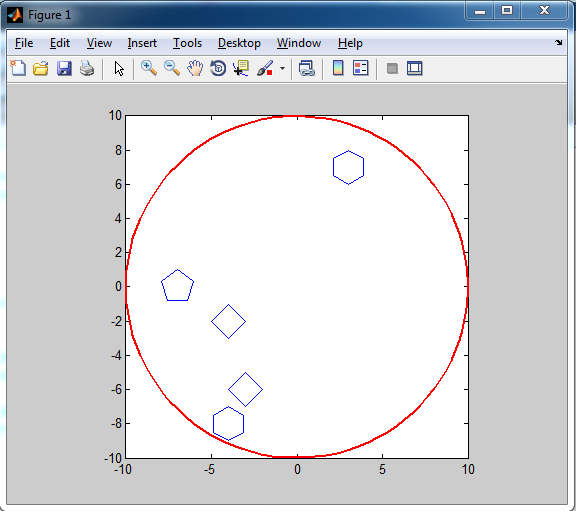Show plot tools and dock figure
This screenshot has width=576, height=511.
pyautogui.click(x=415, y=68)
